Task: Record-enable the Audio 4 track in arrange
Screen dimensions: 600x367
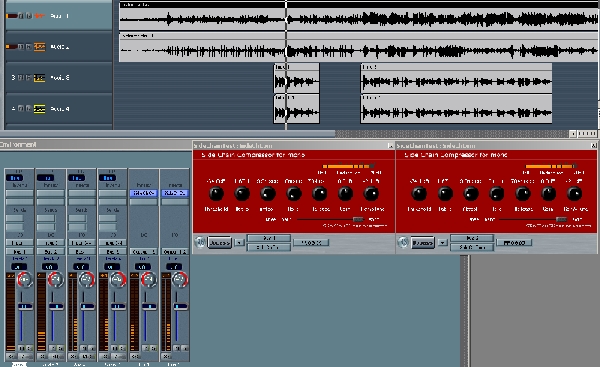Action: click(28, 109)
